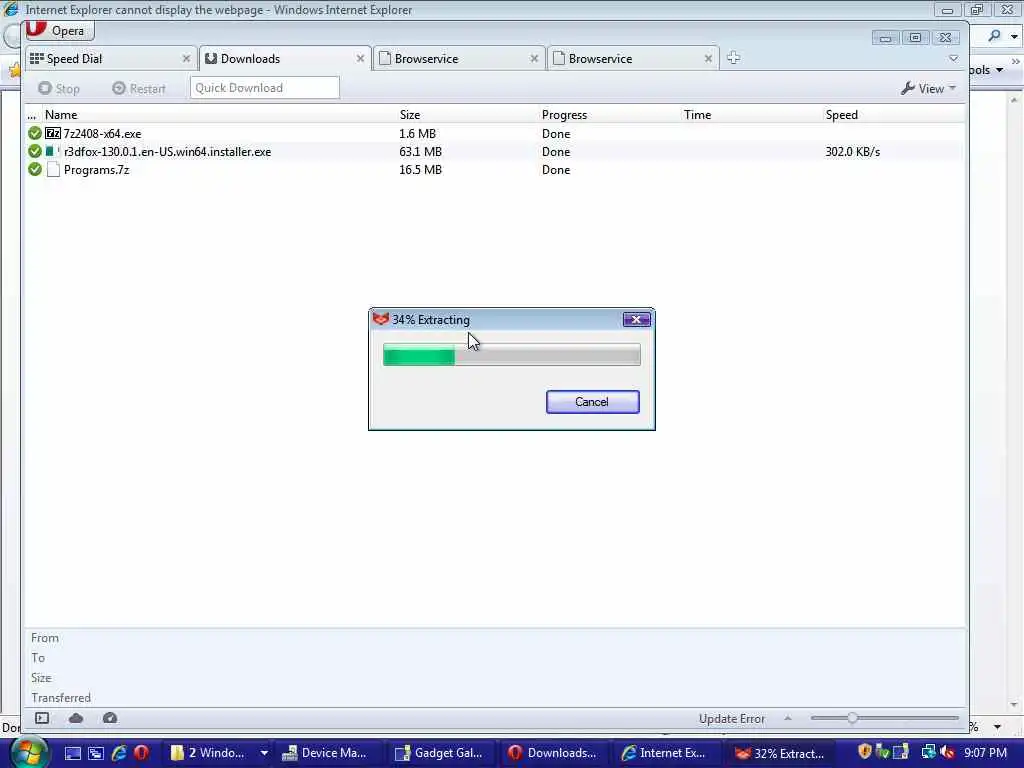1024x768 pixels.
Task: Toggle Opera Turbo speedometer icon
Action: coord(110,718)
